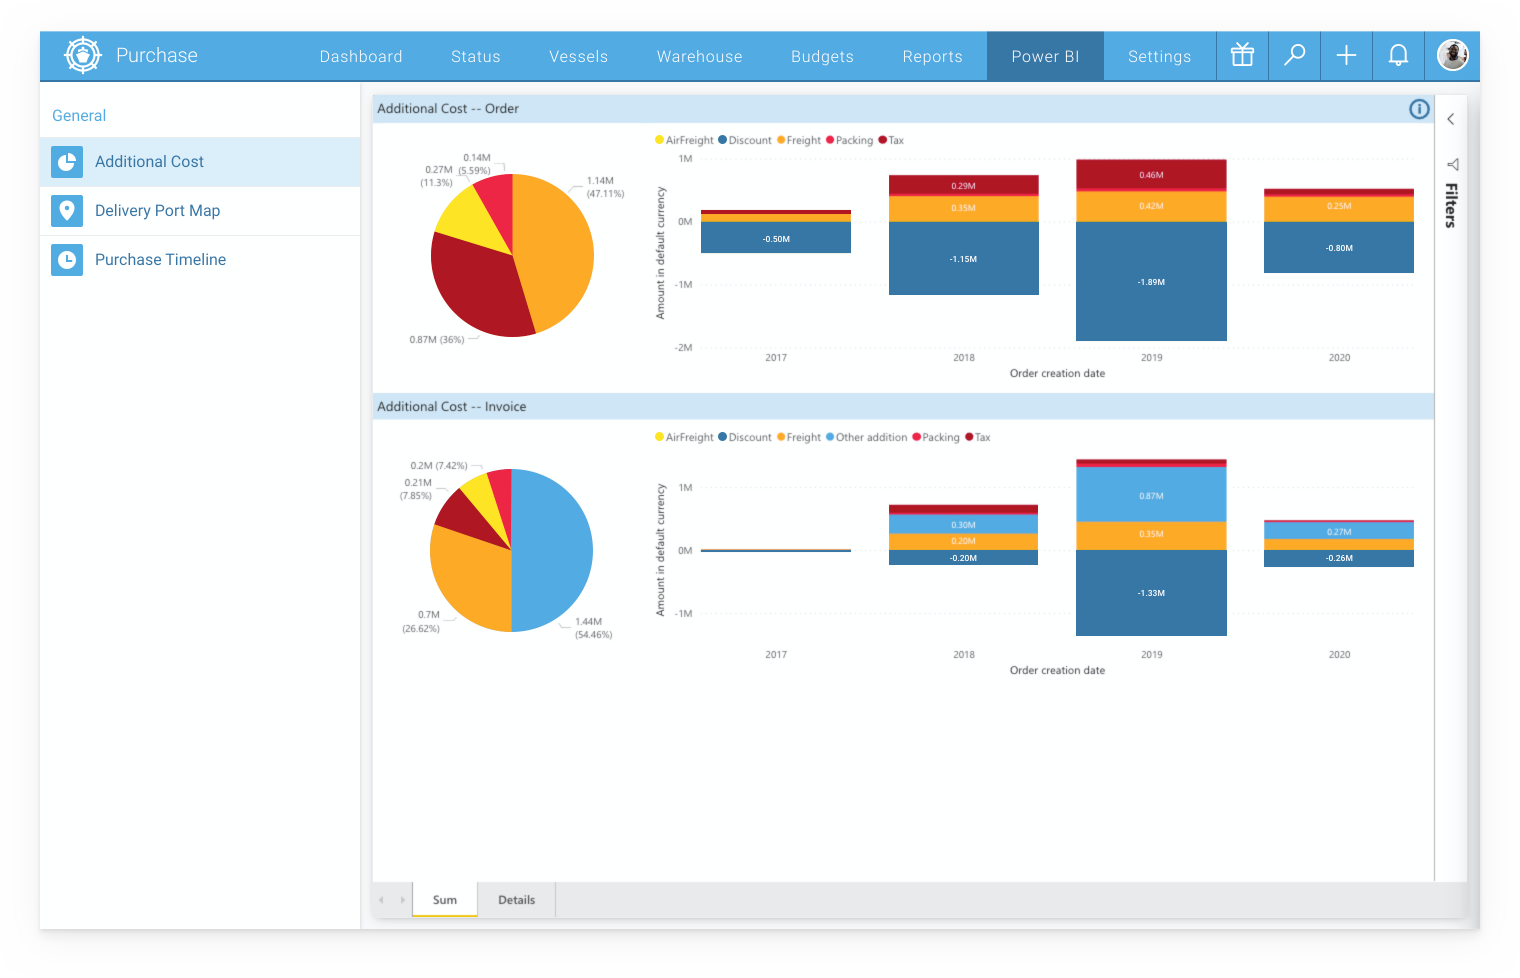The height and width of the screenshot is (978, 1520).
Task: Click the info icon on report header
Action: pyautogui.click(x=1419, y=109)
